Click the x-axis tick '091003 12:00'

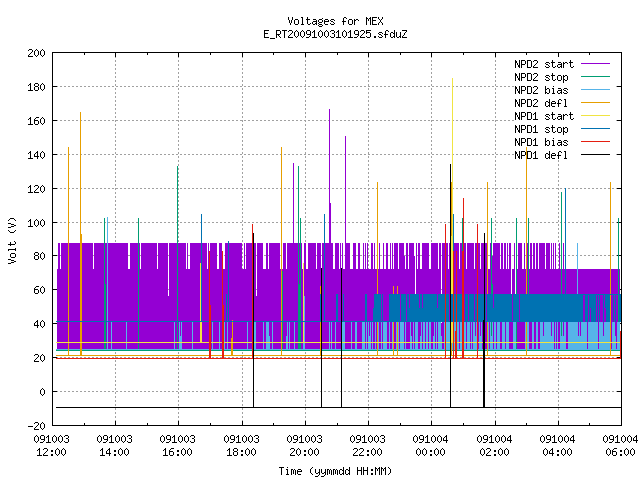(x=51, y=446)
